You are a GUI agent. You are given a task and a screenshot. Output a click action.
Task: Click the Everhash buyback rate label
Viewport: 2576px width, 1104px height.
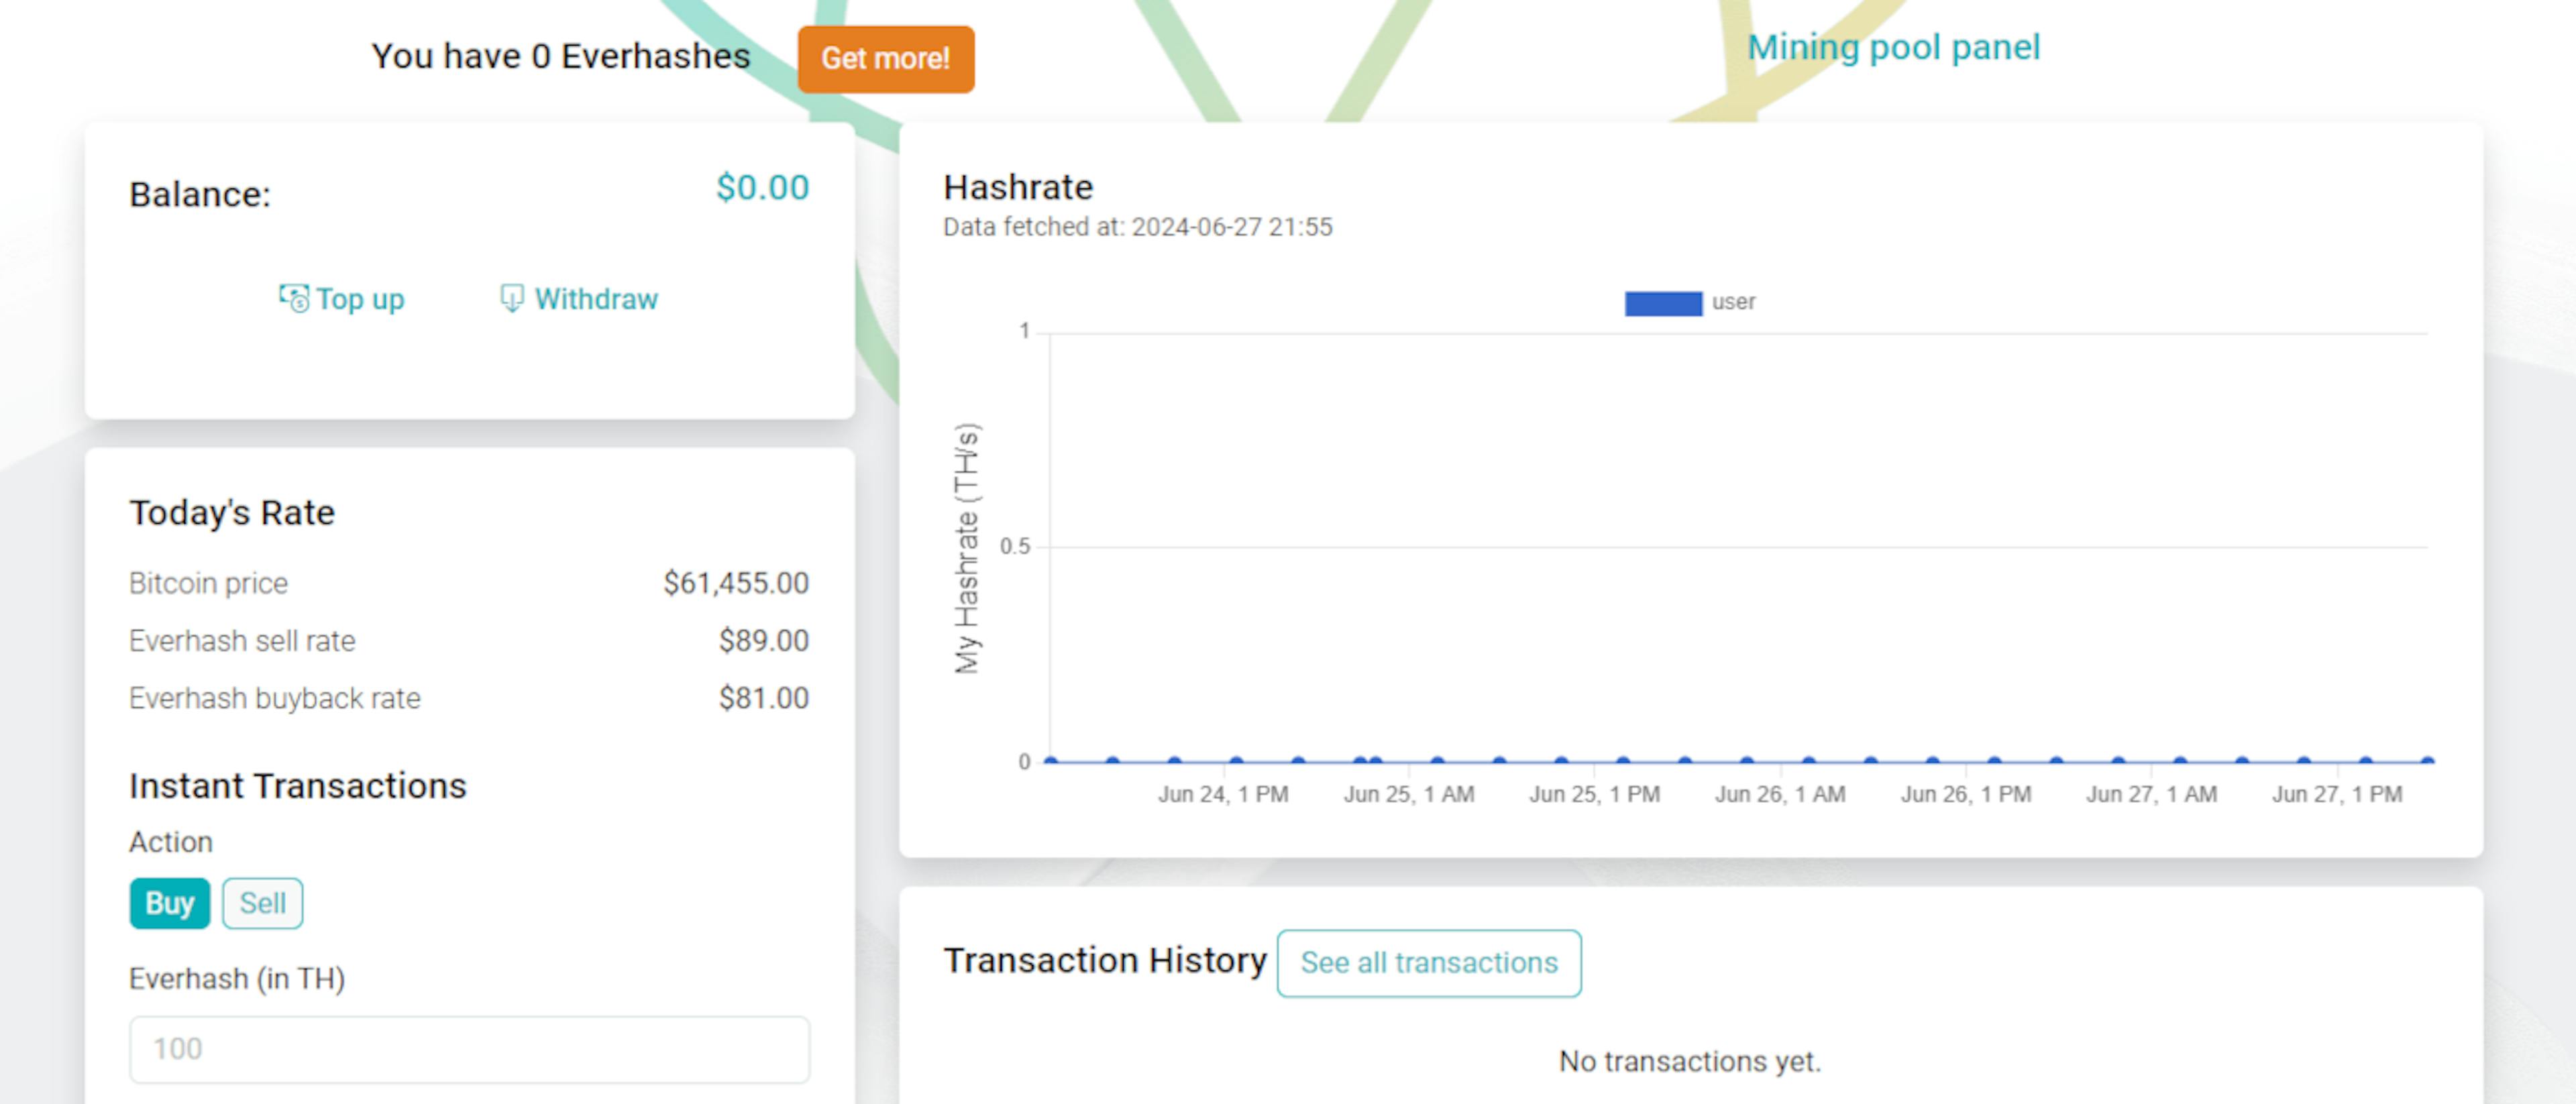(275, 698)
